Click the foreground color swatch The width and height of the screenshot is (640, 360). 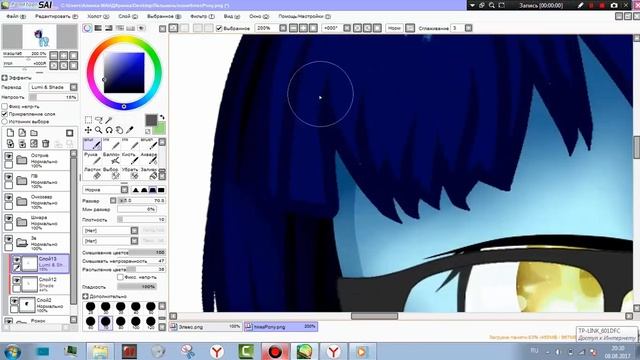[x=151, y=120]
